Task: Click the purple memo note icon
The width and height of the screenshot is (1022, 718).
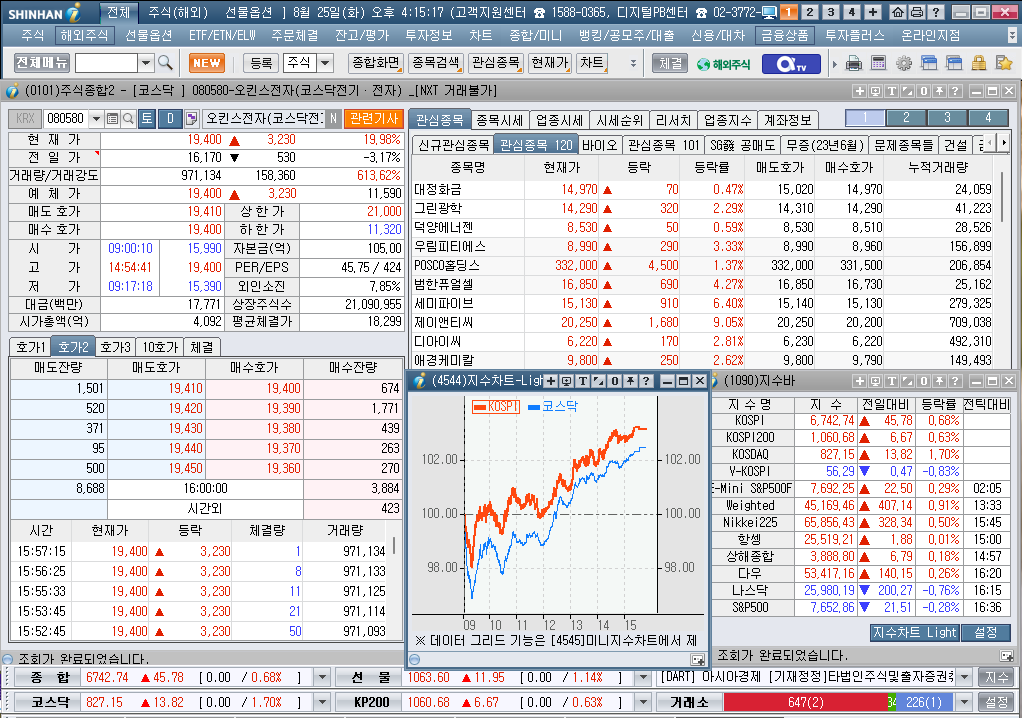Action: pyautogui.click(x=191, y=118)
